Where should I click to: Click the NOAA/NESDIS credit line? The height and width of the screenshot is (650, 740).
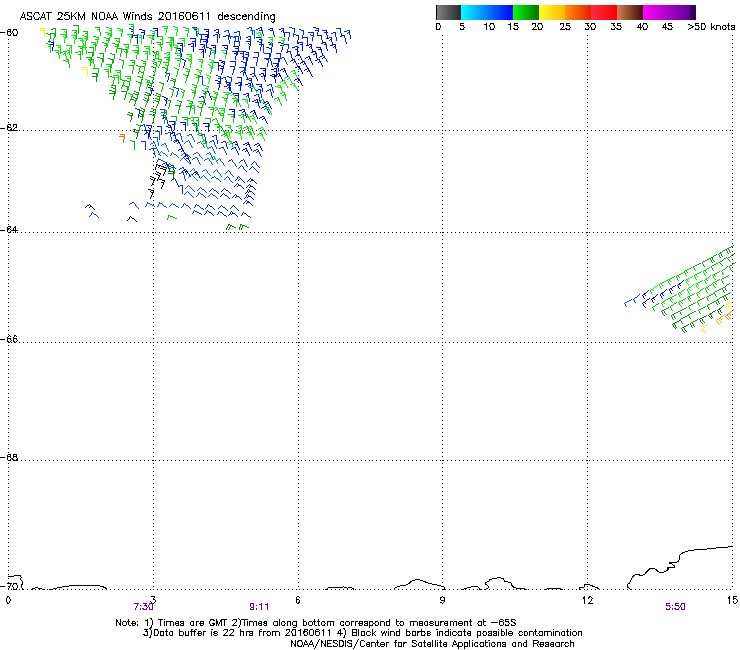pos(432,644)
